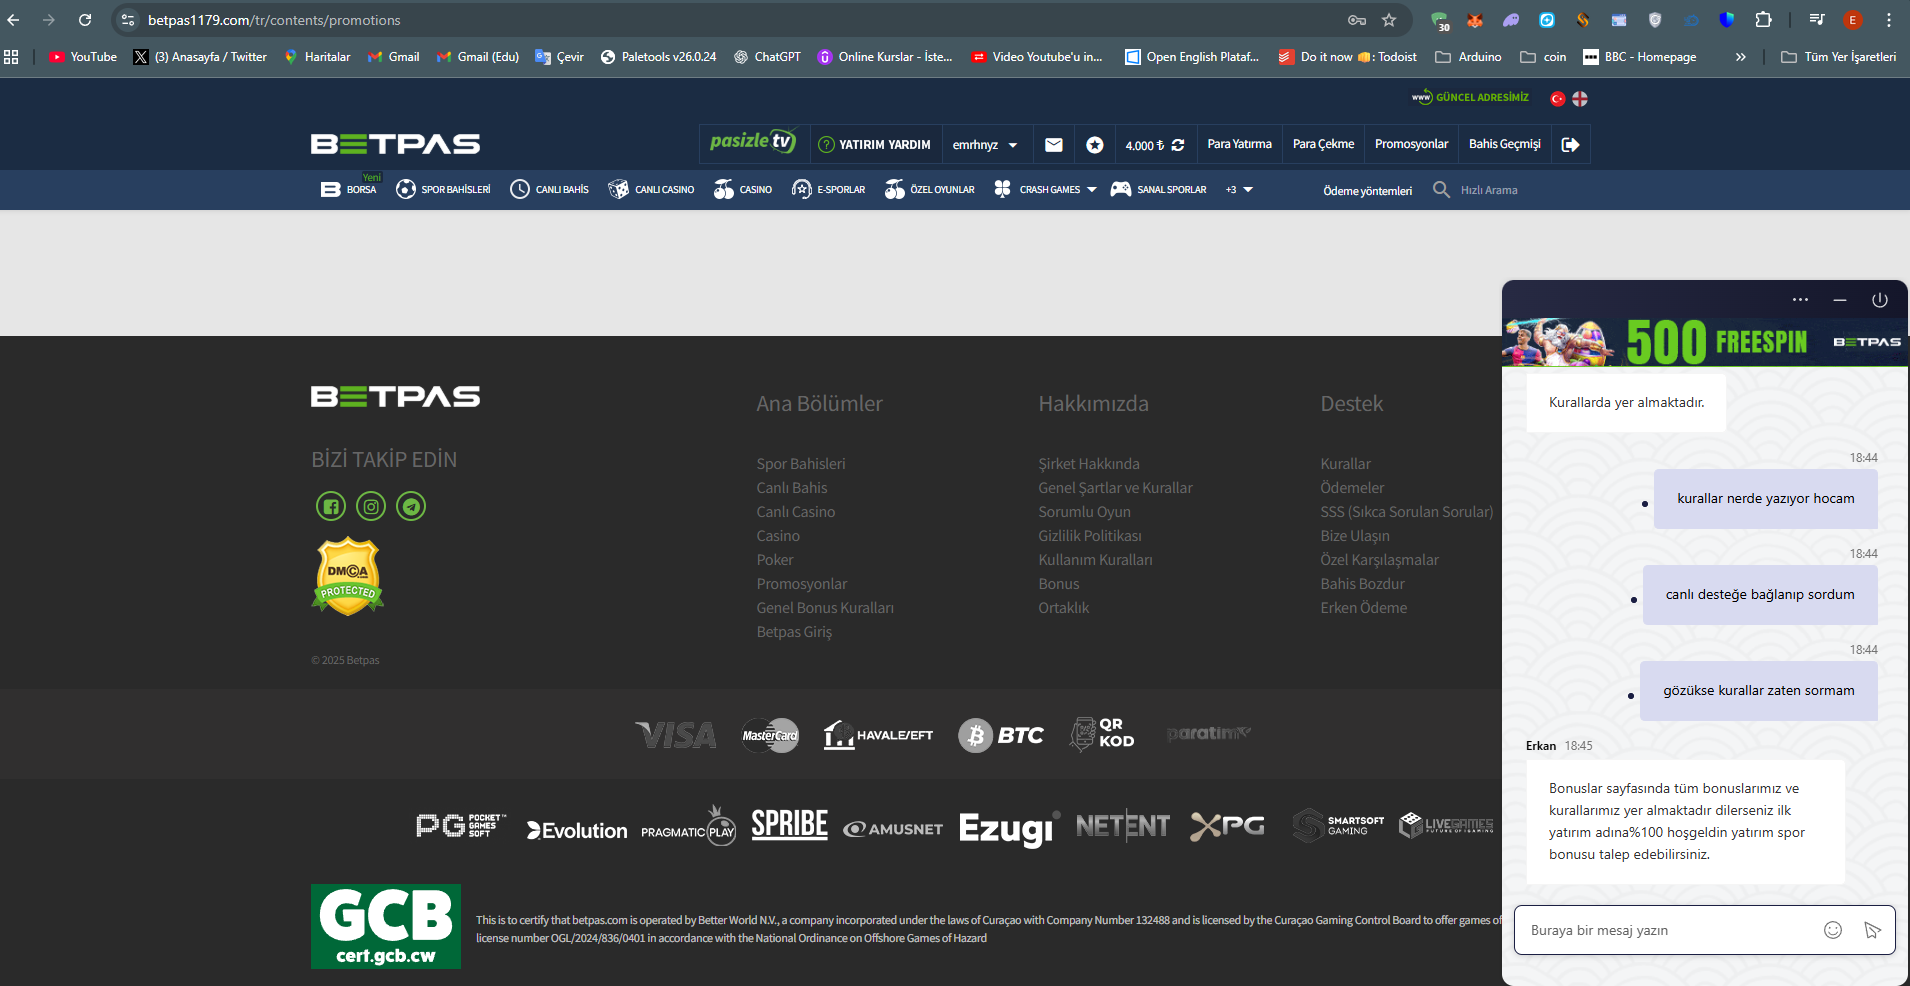This screenshot has height=986, width=1910.
Task: Open the Bize Ulaşın footer link
Action: click(x=1354, y=536)
